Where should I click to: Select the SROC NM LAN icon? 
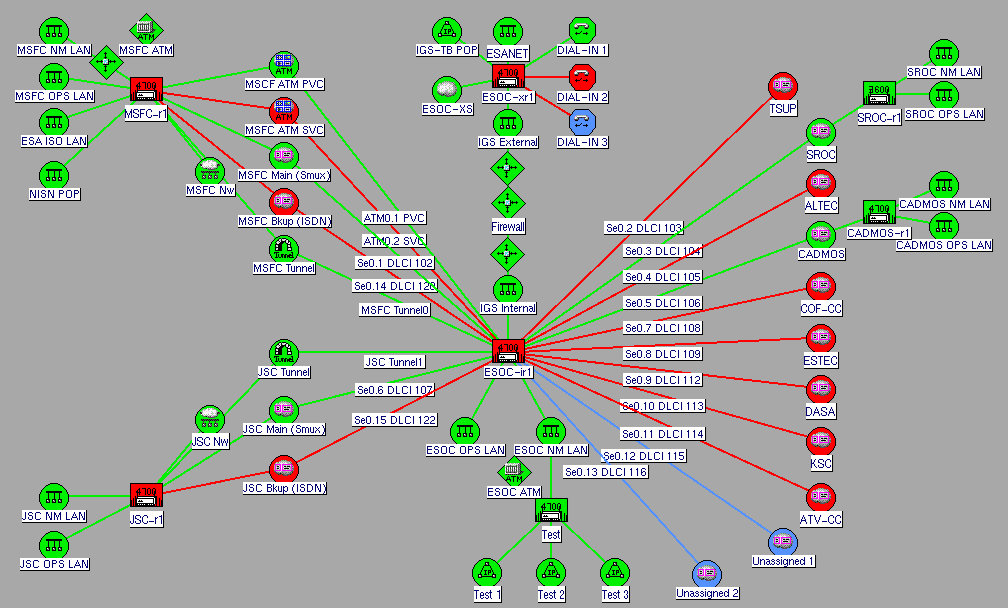(944, 53)
